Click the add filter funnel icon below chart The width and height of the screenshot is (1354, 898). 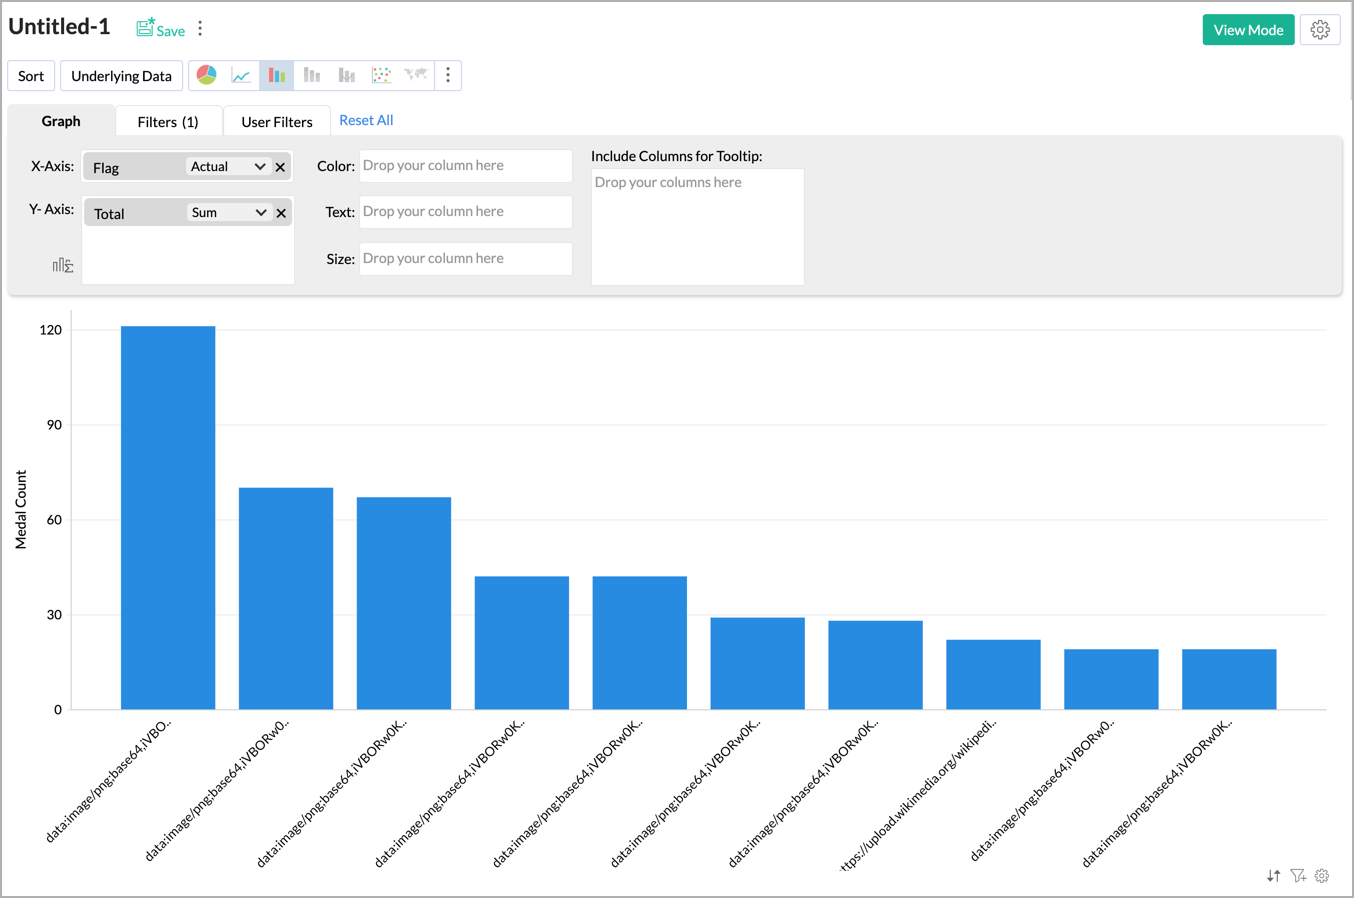pyautogui.click(x=1298, y=876)
